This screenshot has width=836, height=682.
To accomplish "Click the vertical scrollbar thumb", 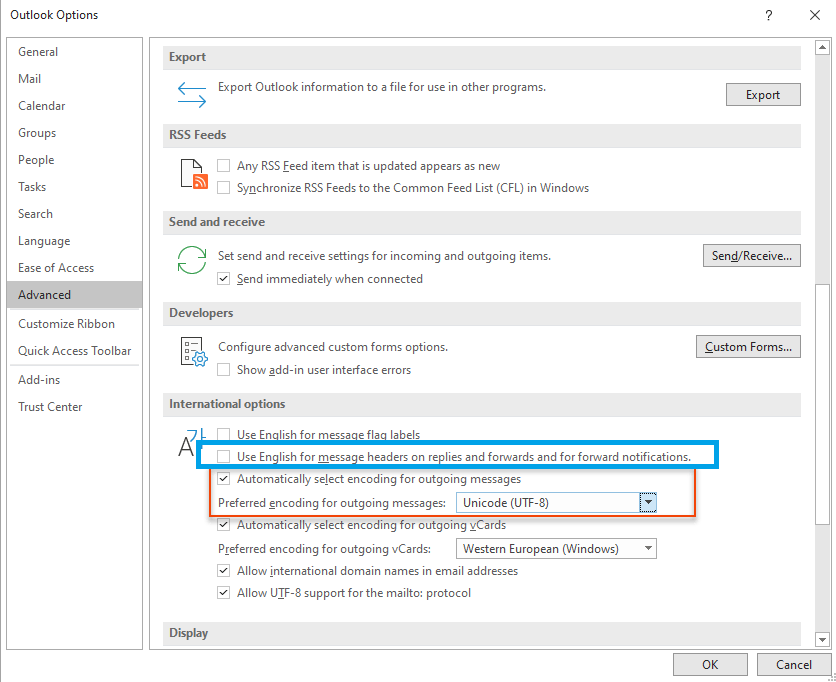I will tap(822, 404).
